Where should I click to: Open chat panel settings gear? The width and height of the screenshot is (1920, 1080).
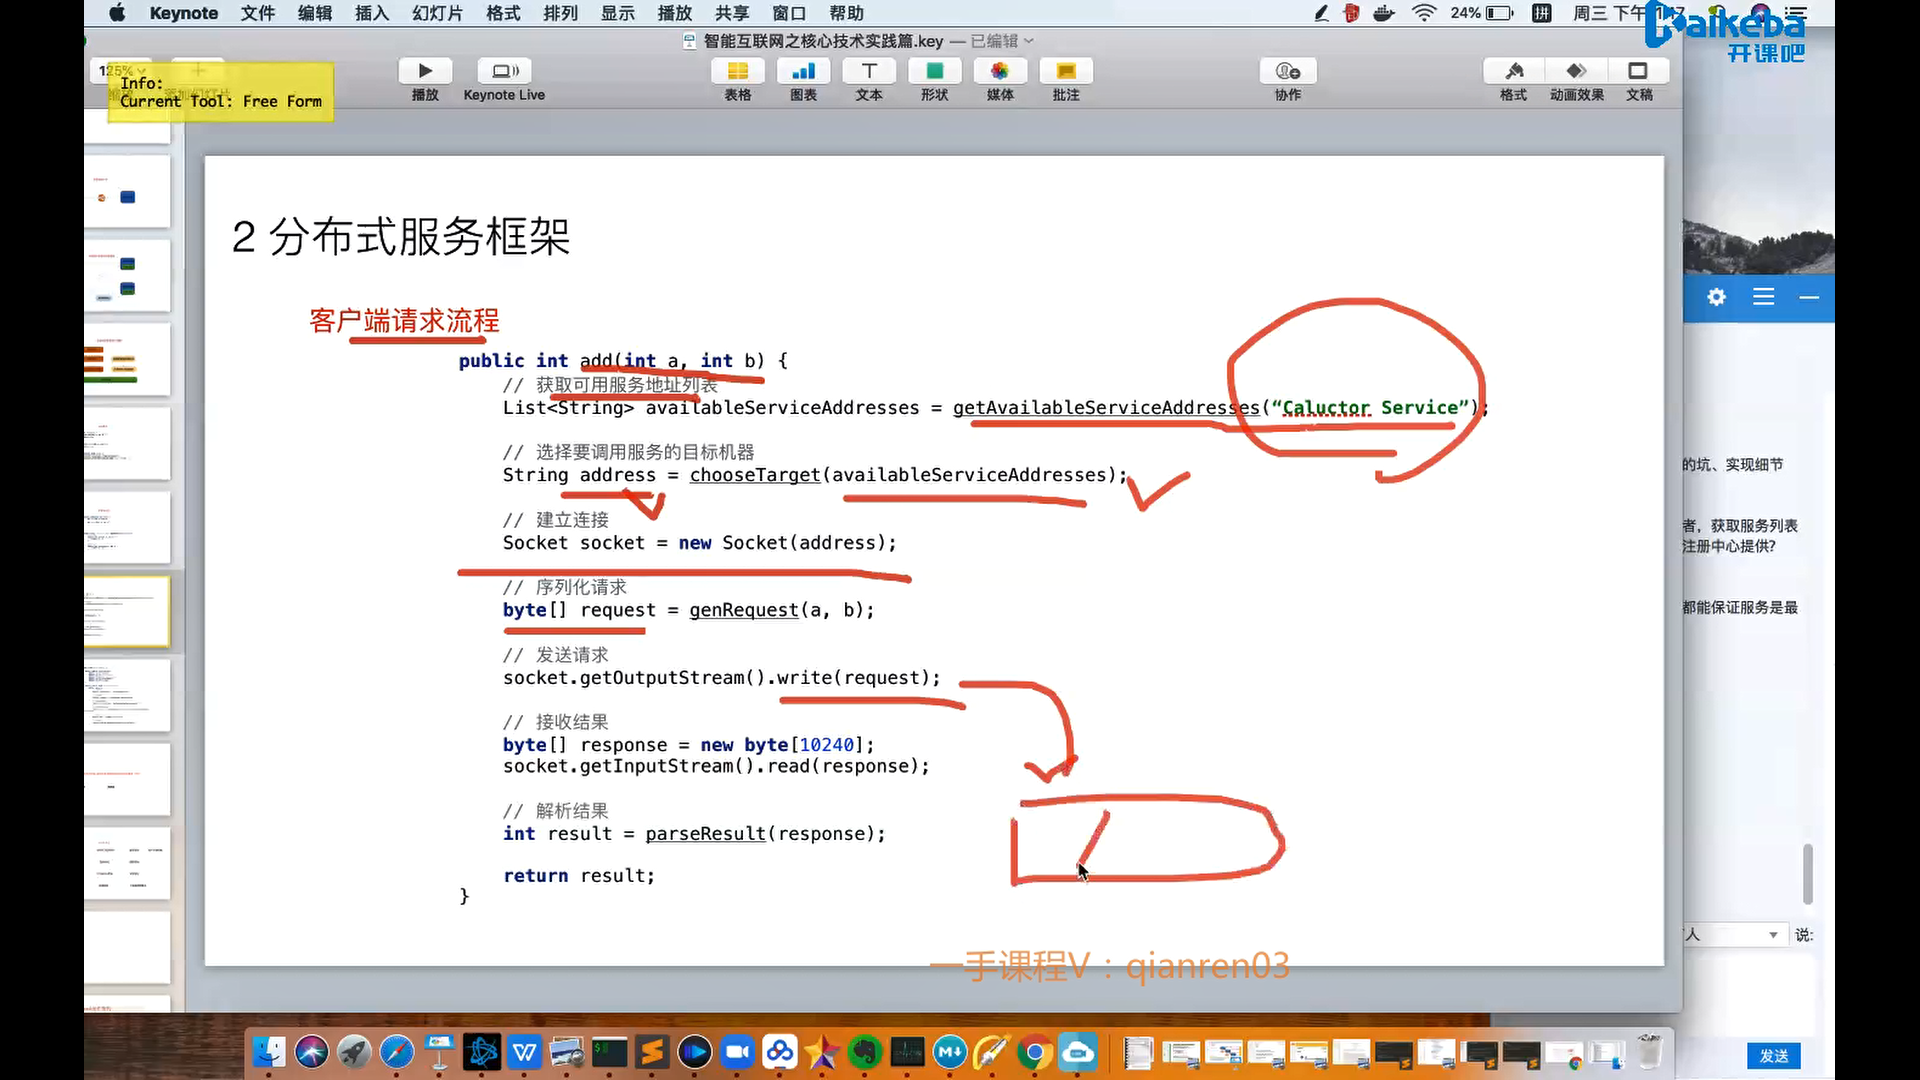1716,297
